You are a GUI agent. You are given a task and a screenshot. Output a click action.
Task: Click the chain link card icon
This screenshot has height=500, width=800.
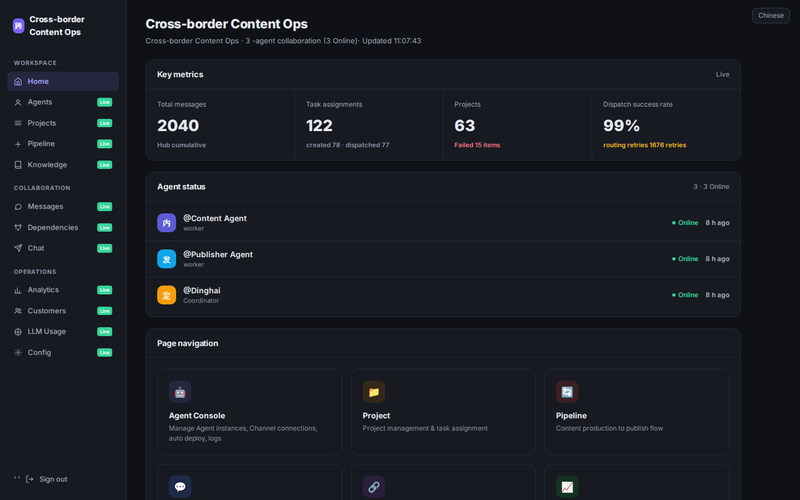click(x=373, y=487)
